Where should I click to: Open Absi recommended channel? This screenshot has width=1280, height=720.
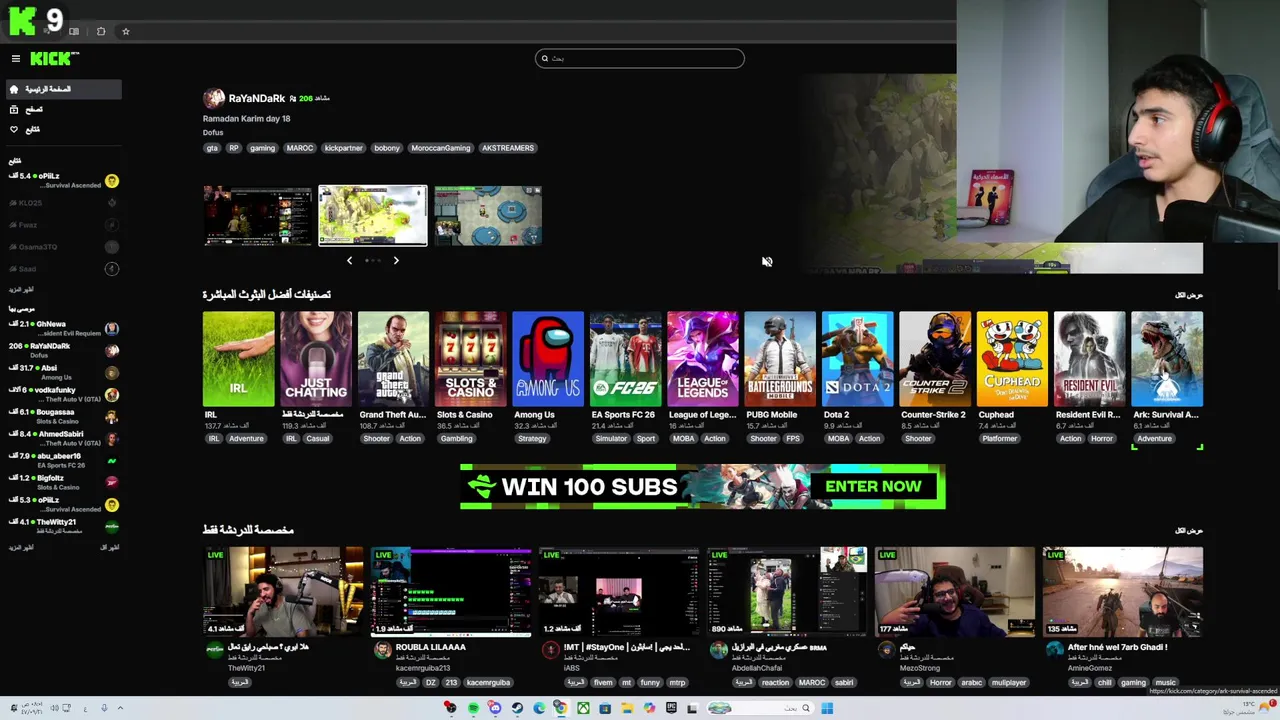[64, 372]
